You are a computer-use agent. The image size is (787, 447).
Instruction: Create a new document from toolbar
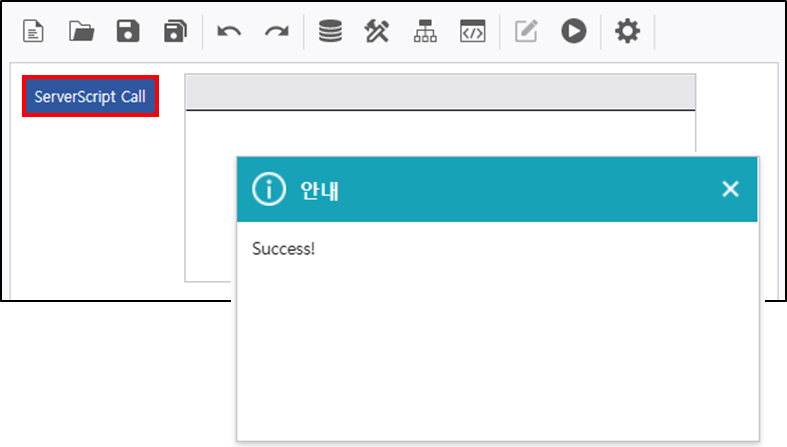click(x=33, y=31)
